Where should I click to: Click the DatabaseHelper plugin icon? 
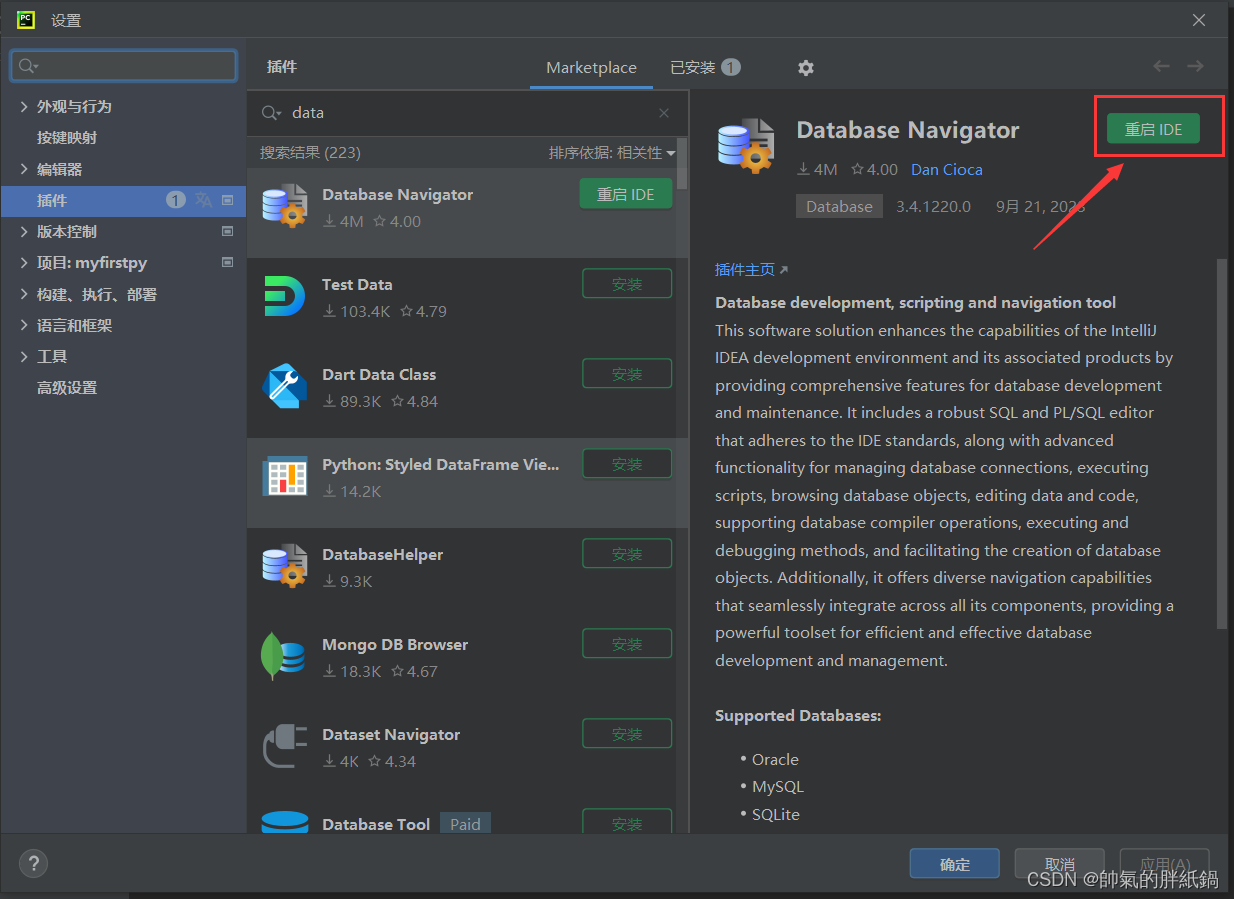[x=285, y=566]
